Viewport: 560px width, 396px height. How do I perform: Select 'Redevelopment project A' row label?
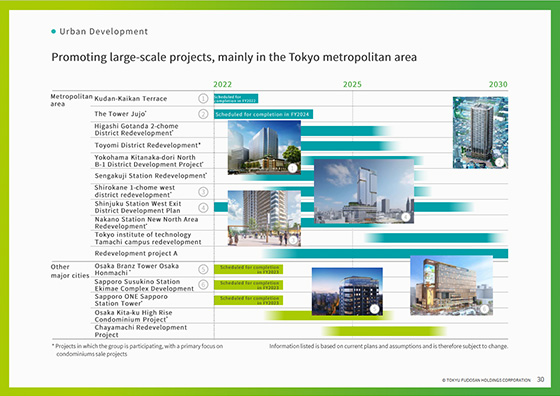[136, 254]
